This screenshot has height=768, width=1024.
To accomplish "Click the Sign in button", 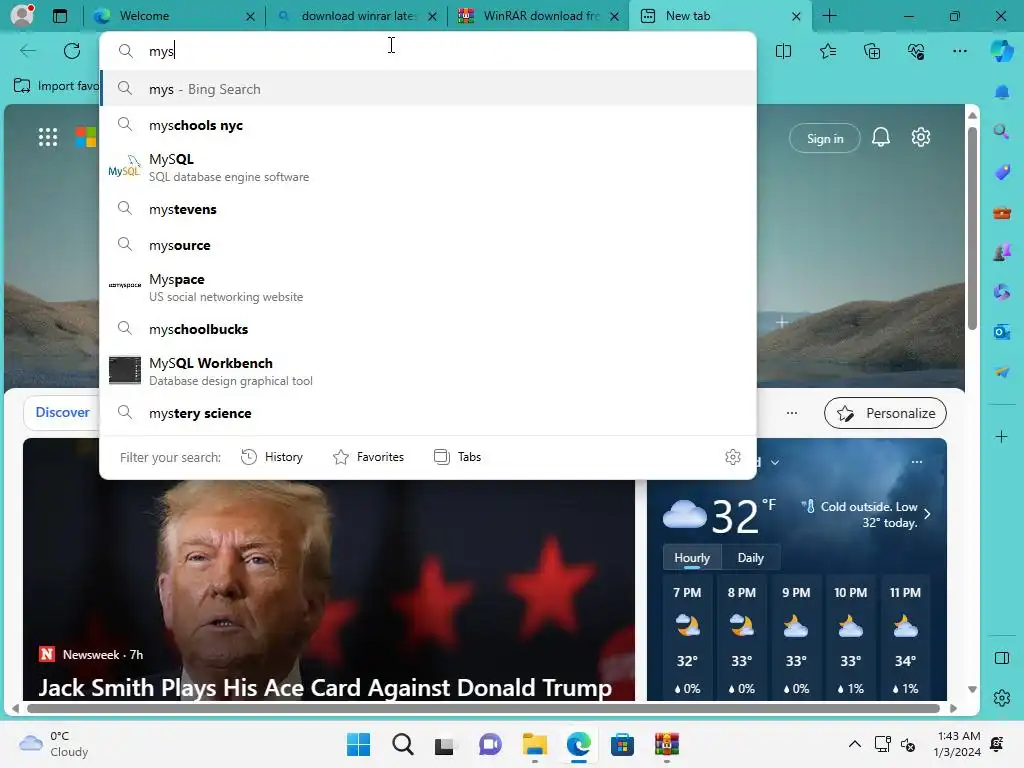I will point(825,138).
